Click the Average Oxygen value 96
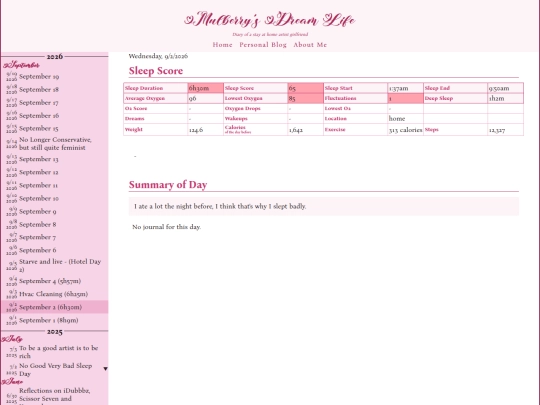 pyautogui.click(x=206, y=98)
